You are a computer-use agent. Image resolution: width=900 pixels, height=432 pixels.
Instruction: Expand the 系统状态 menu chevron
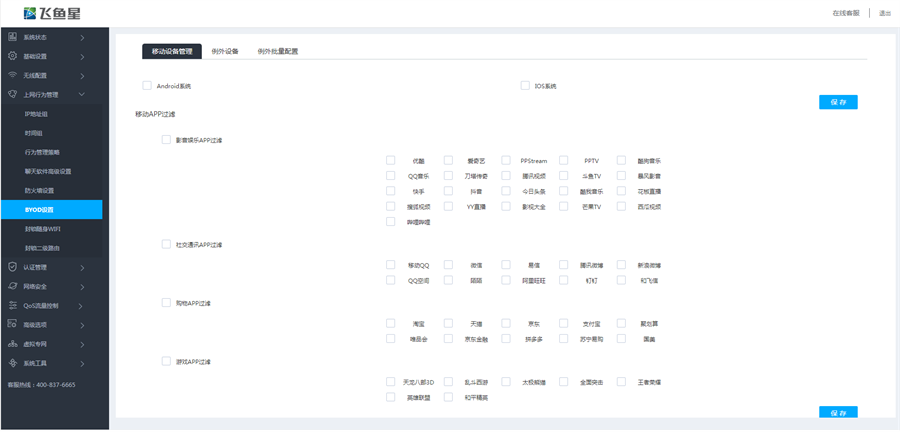pyautogui.click(x=82, y=38)
